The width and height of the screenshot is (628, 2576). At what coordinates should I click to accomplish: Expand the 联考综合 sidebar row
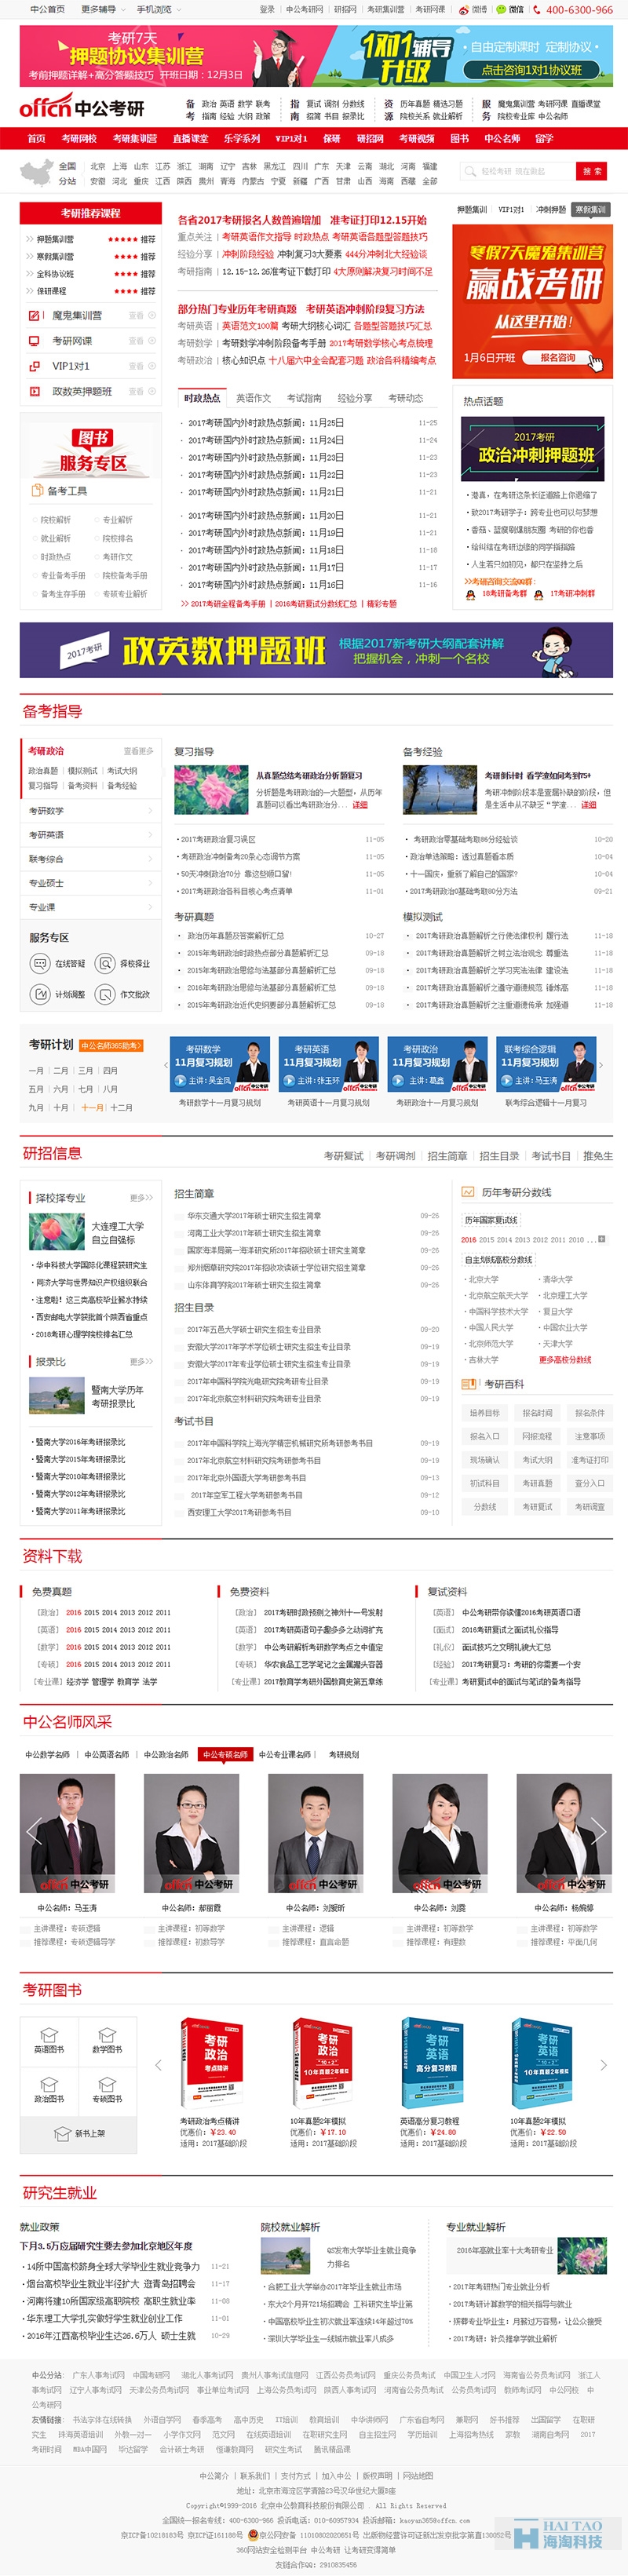[x=91, y=859]
